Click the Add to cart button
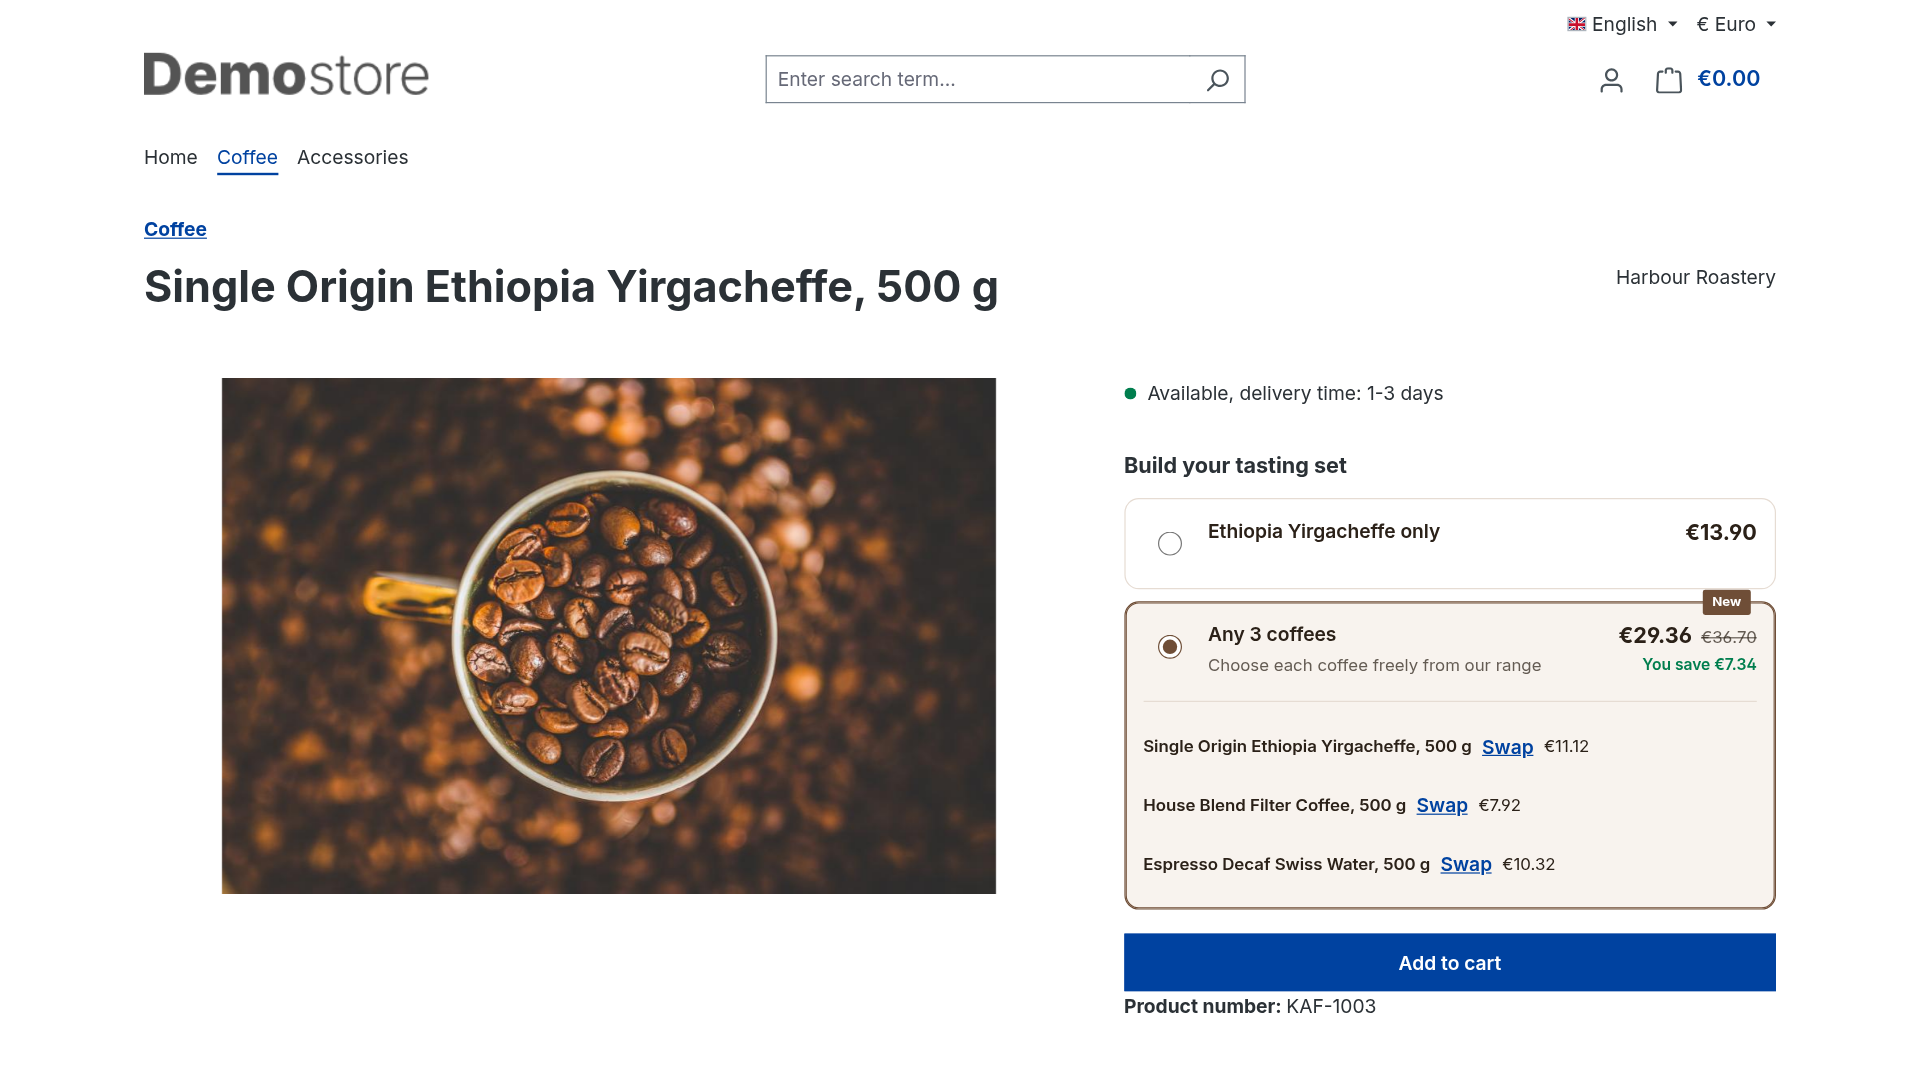Screen dimensions: 1920x1080 tap(1450, 963)
